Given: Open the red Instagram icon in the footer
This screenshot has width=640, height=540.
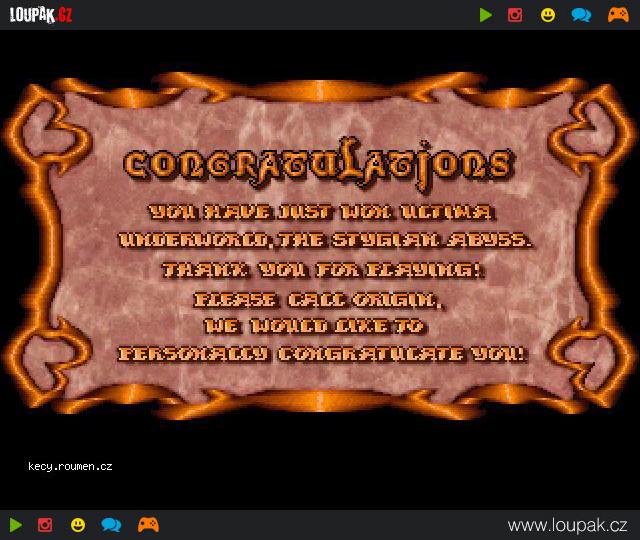Looking at the screenshot, I should pos(45,525).
